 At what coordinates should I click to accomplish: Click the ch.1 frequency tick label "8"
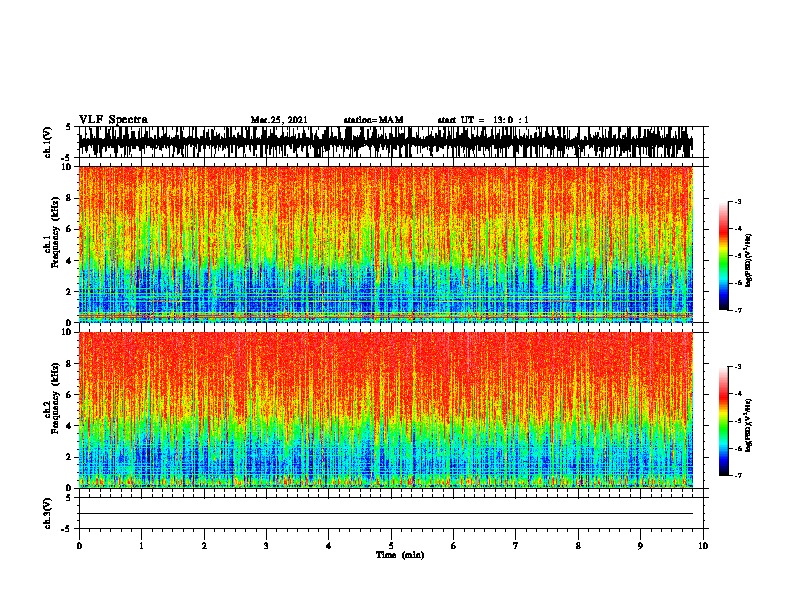(71, 198)
